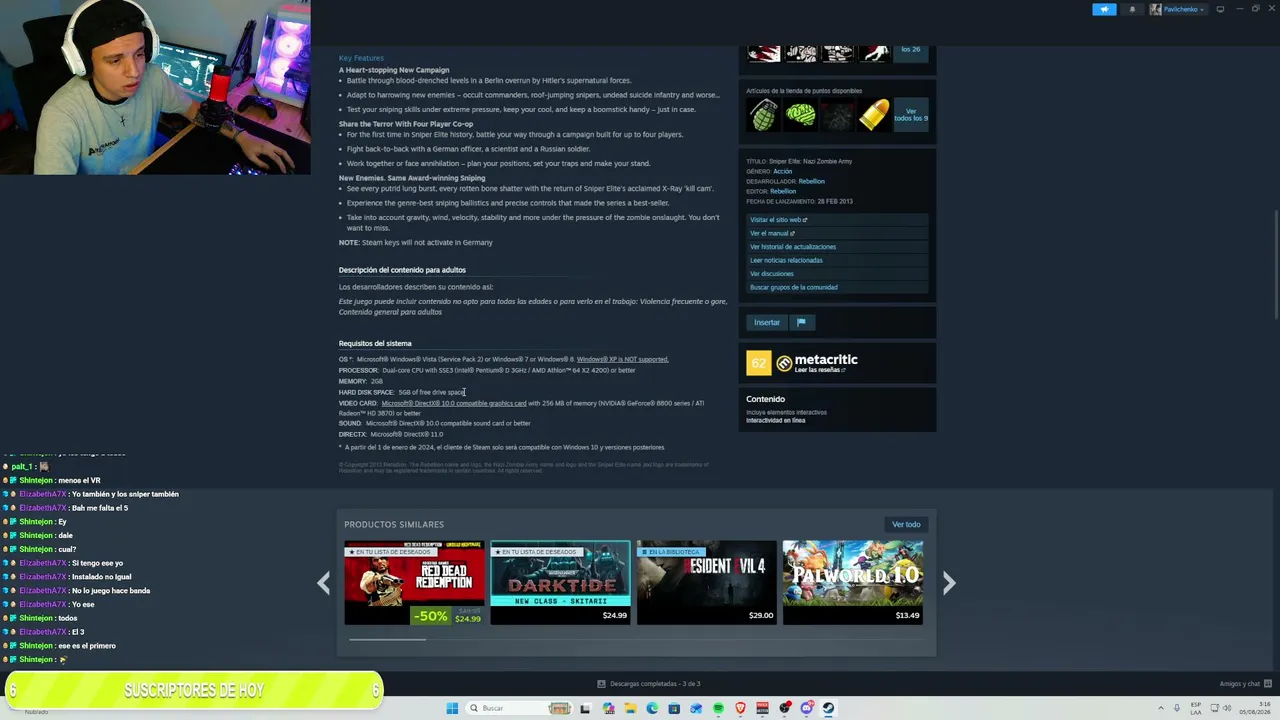The width and height of the screenshot is (1280, 720).
Task: Open the Red Dead Redemption game card
Action: [x=414, y=583]
